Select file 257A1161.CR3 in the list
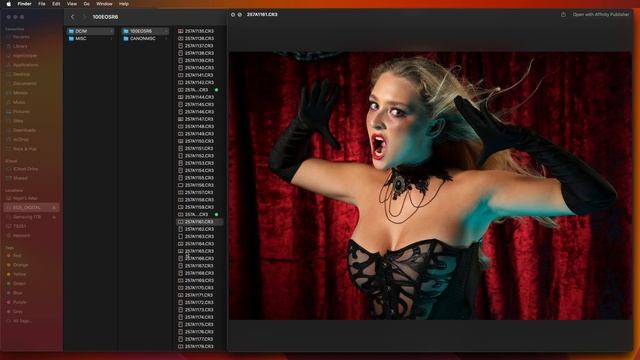The image size is (640, 360). pos(200,222)
